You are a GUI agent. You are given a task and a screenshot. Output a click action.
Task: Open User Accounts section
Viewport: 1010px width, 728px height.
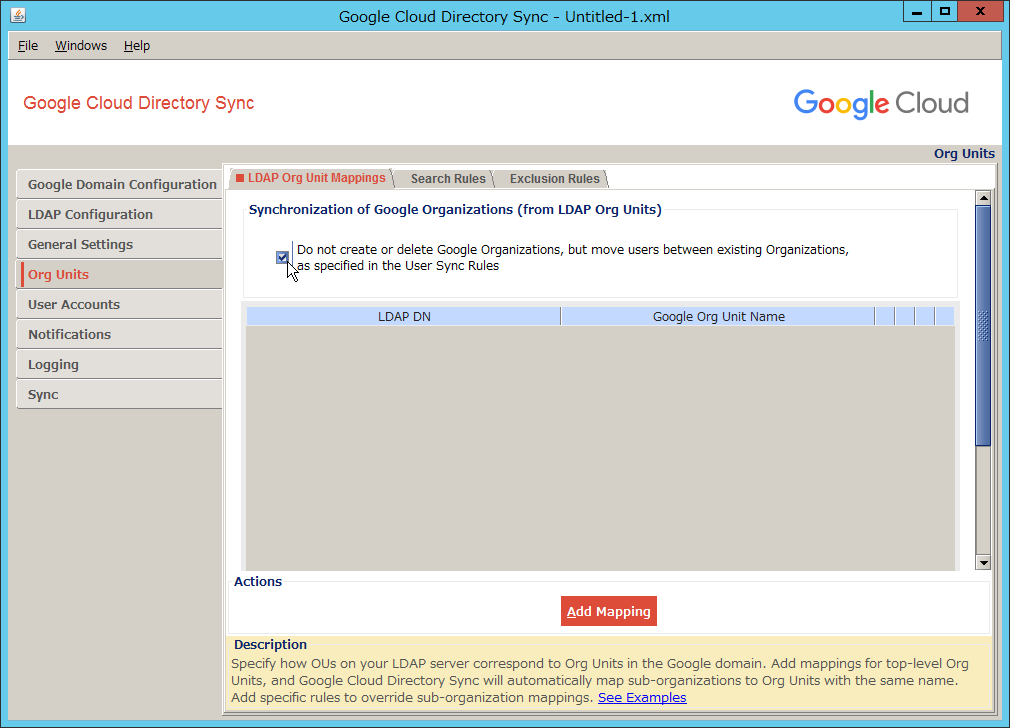(120, 304)
